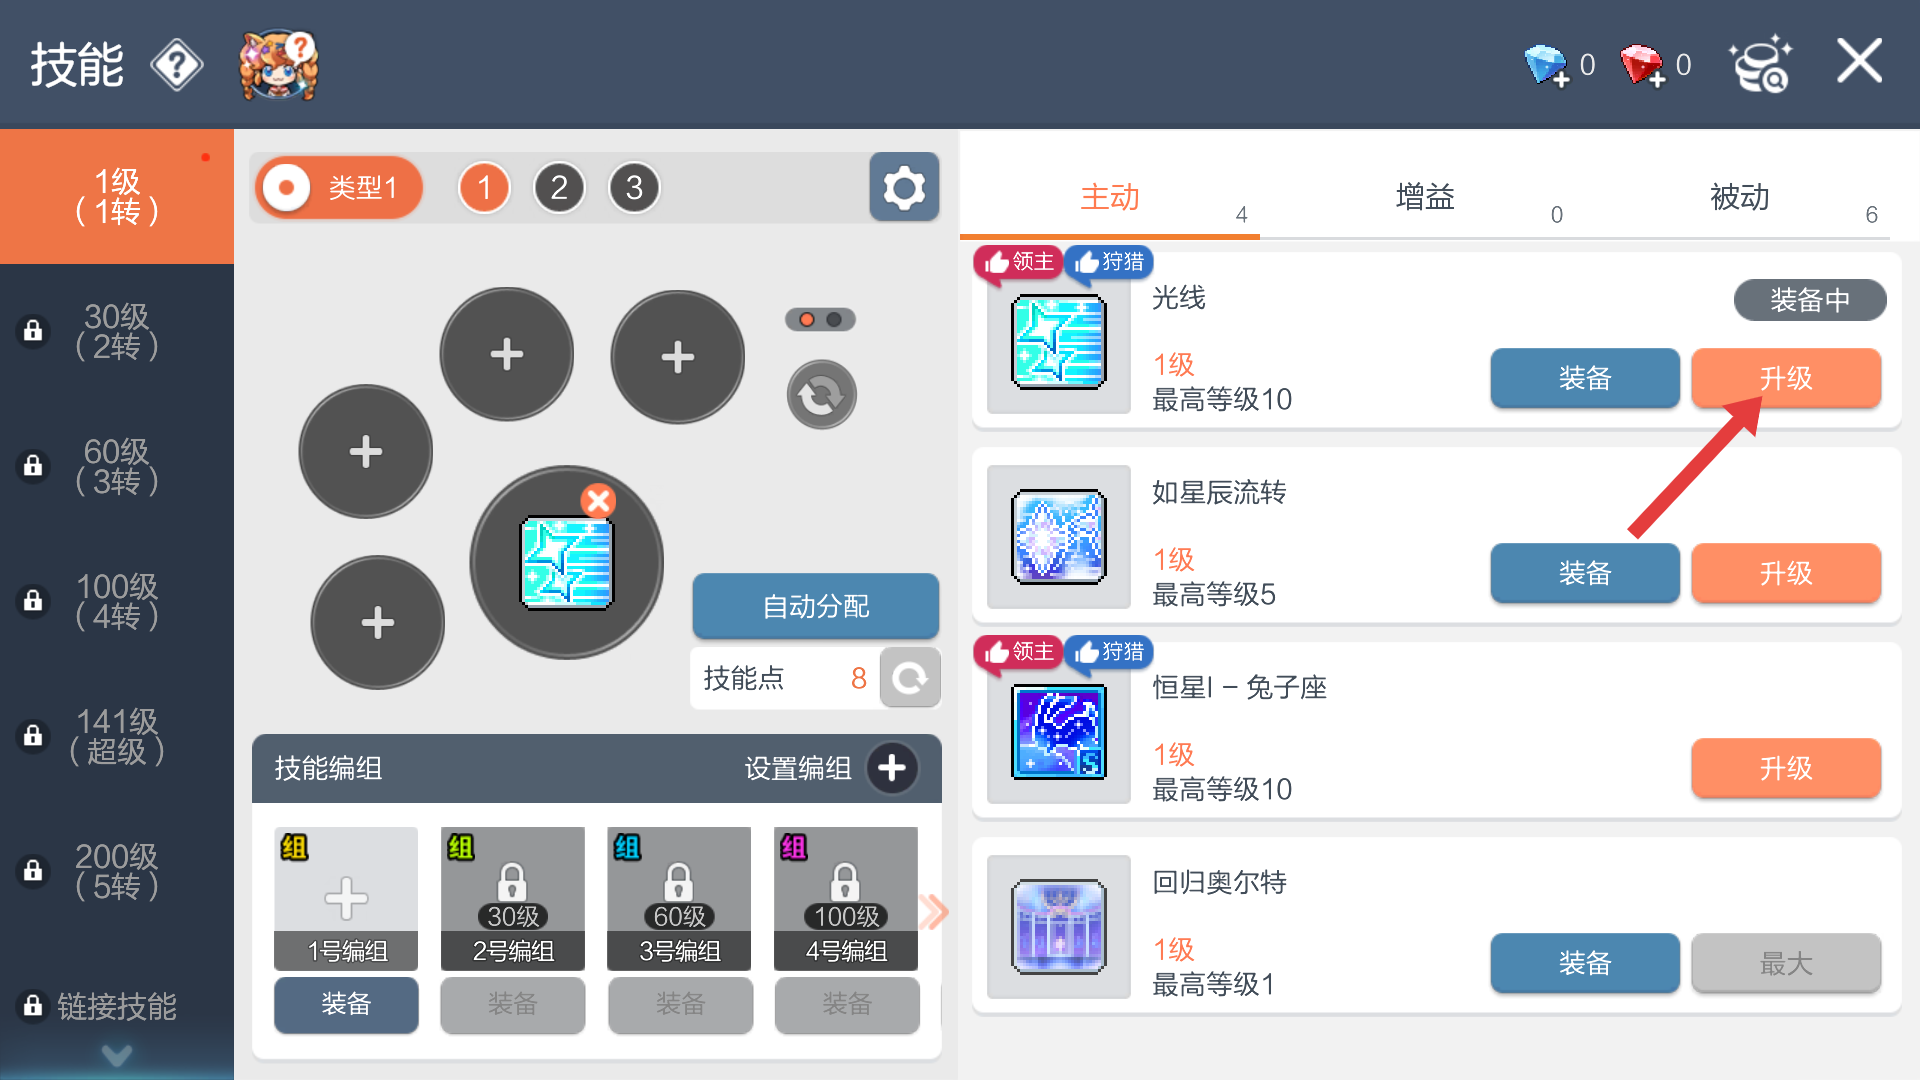
Task: Expand sidebar with bottom down chevron
Action: 117,1055
